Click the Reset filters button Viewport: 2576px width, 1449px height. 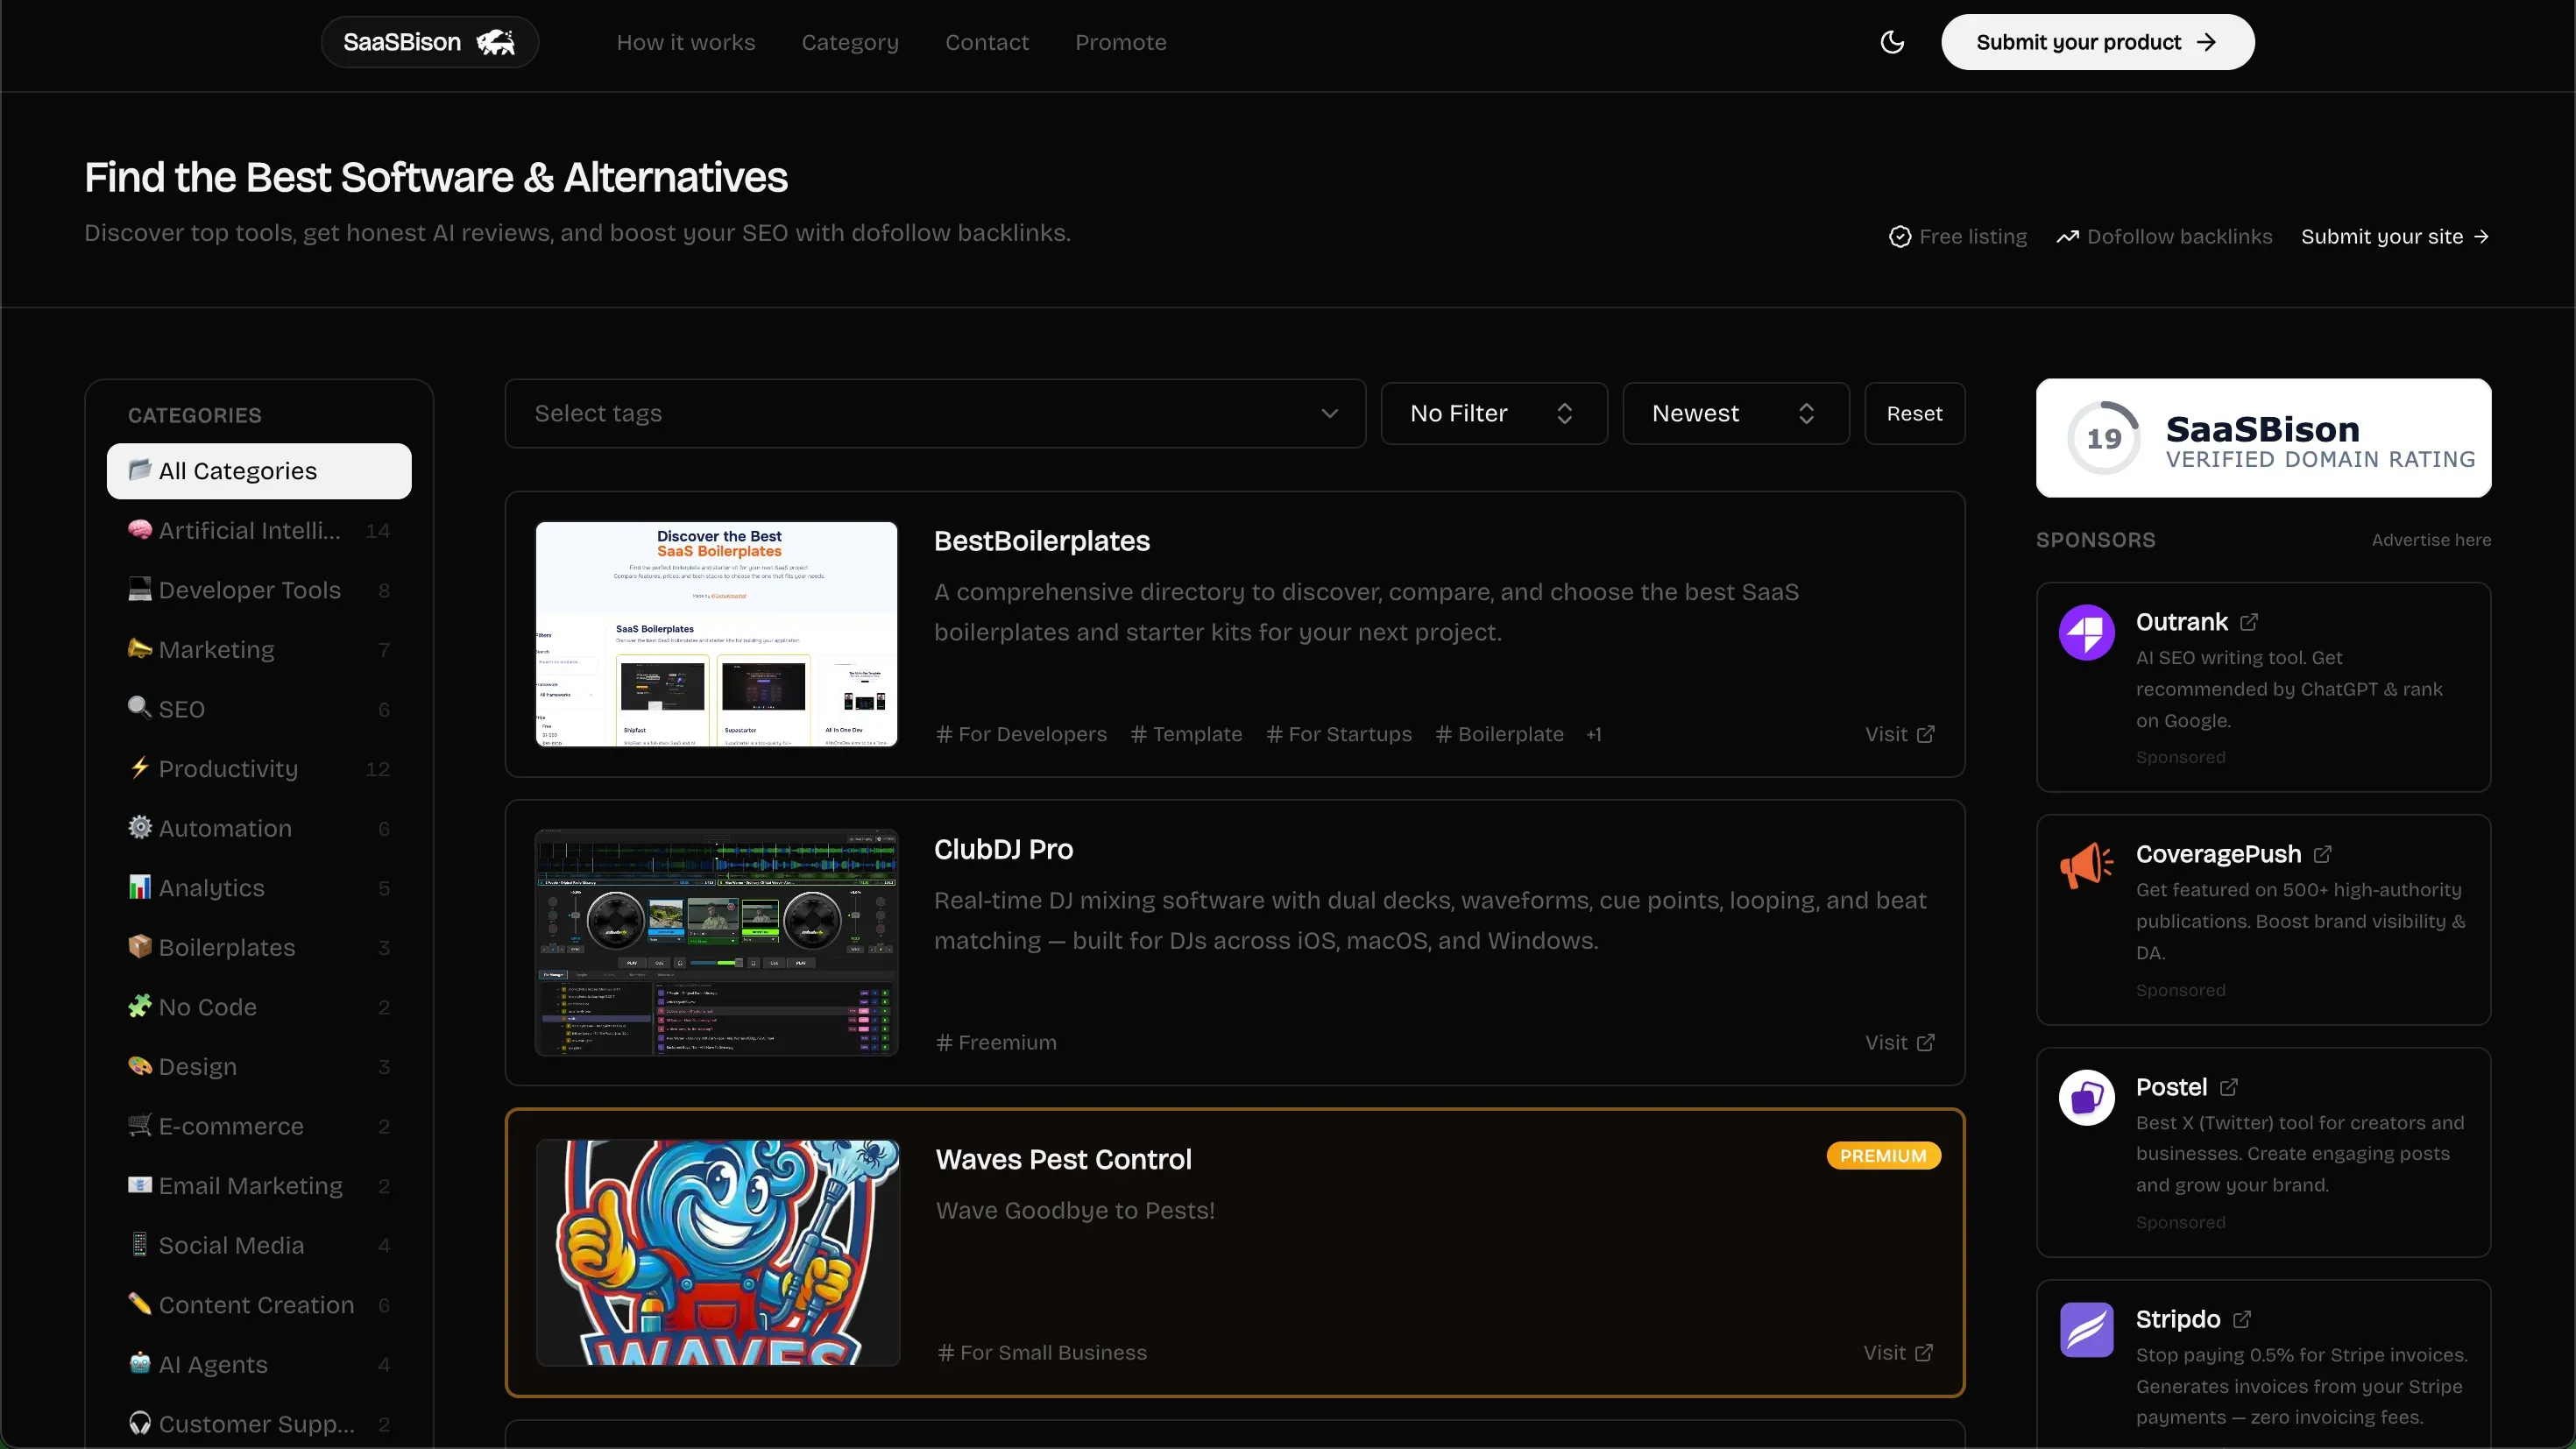pyautogui.click(x=1914, y=413)
